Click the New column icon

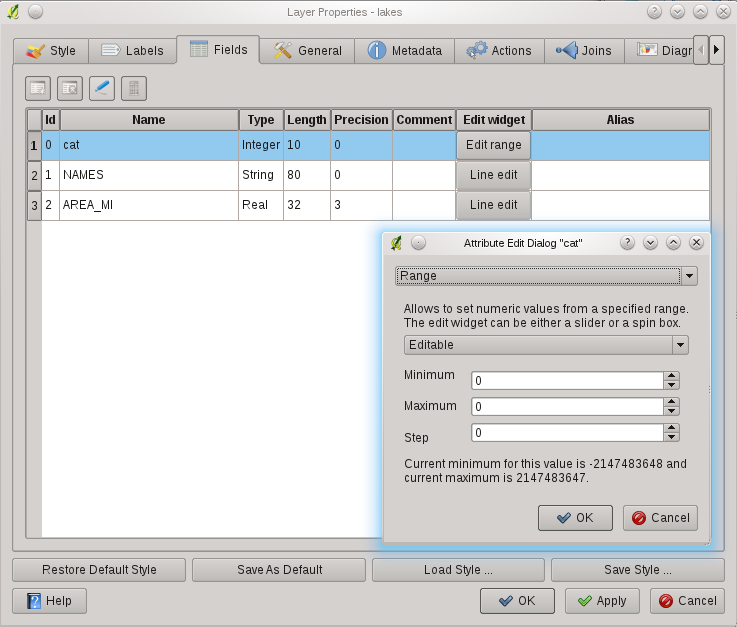(38, 88)
